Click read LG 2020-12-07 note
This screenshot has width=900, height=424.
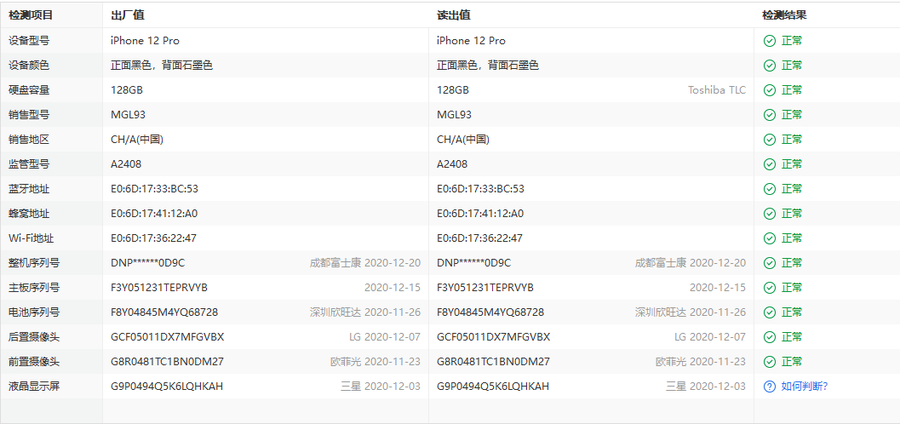tap(711, 337)
